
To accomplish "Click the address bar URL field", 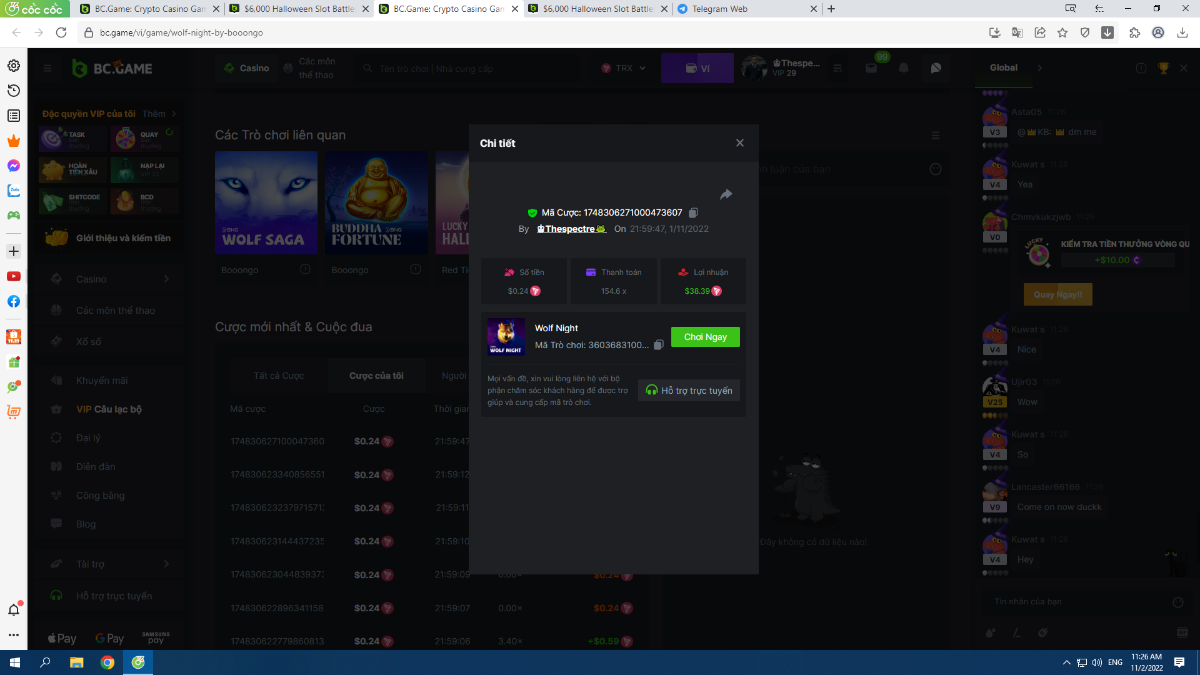I will [500, 32].
